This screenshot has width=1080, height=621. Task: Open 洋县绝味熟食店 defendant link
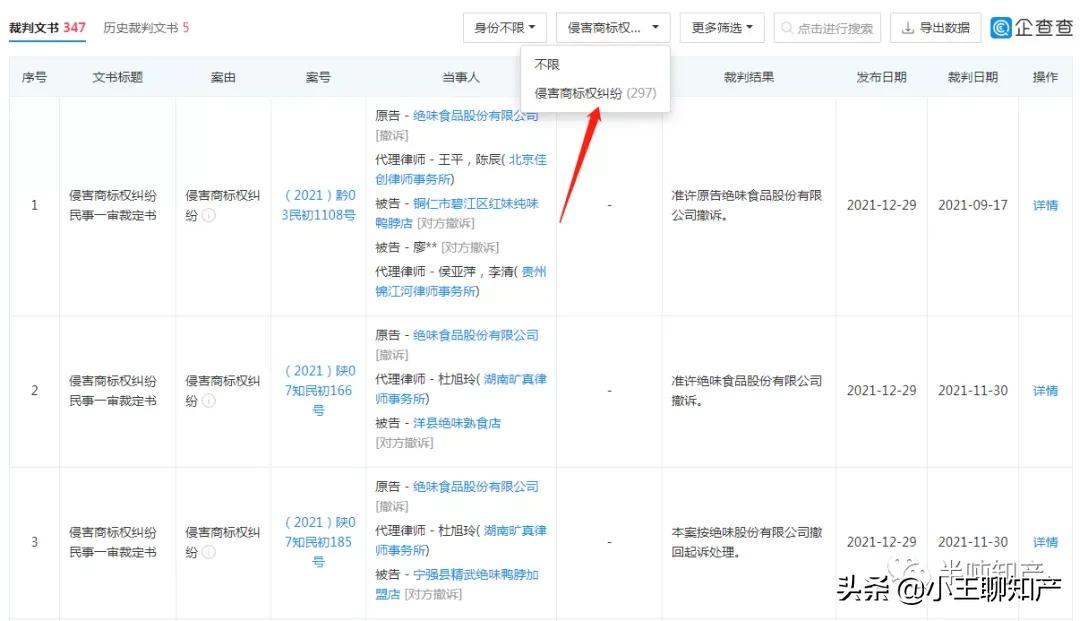tap(457, 423)
